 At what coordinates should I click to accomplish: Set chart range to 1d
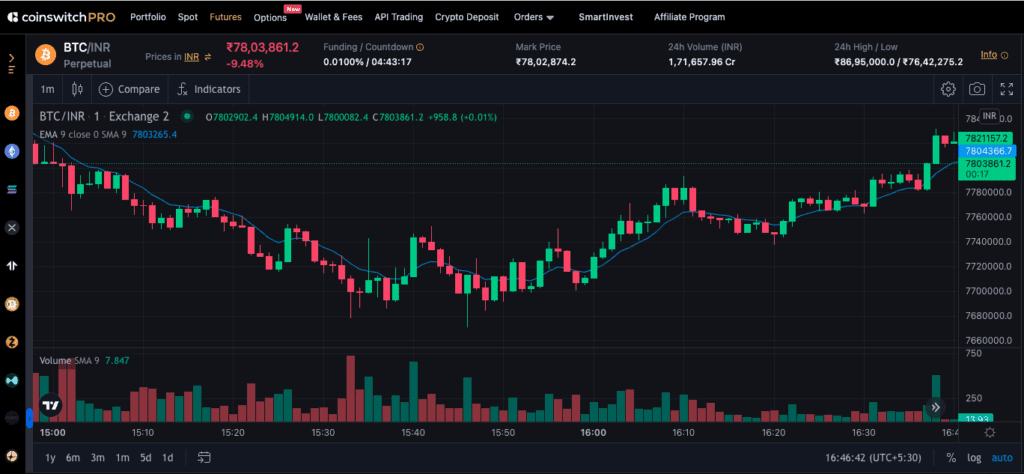tap(168, 458)
